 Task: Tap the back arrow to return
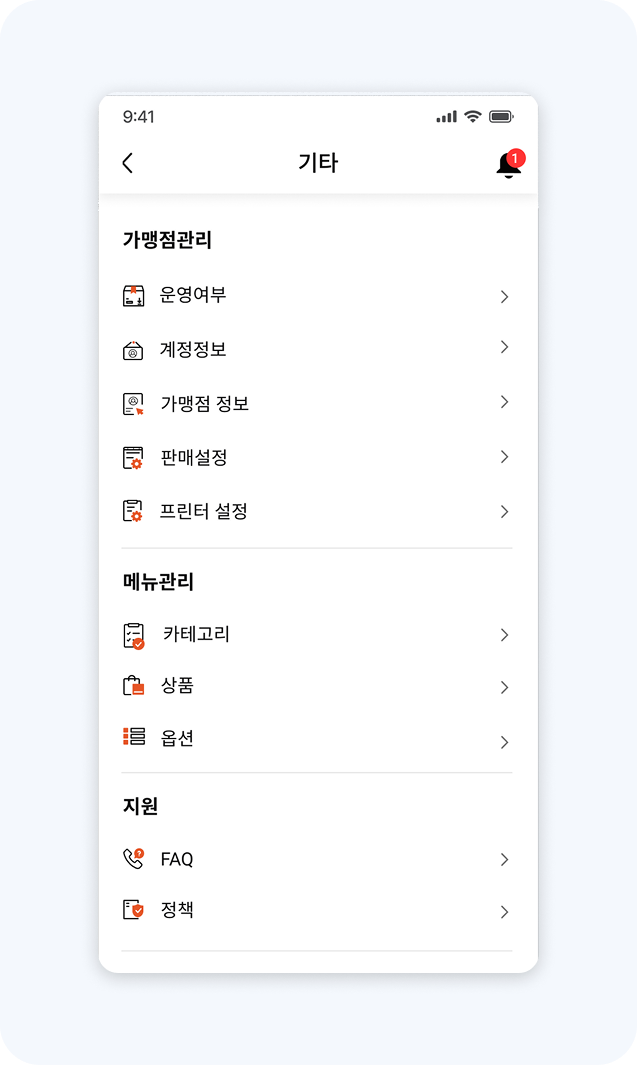click(127, 163)
